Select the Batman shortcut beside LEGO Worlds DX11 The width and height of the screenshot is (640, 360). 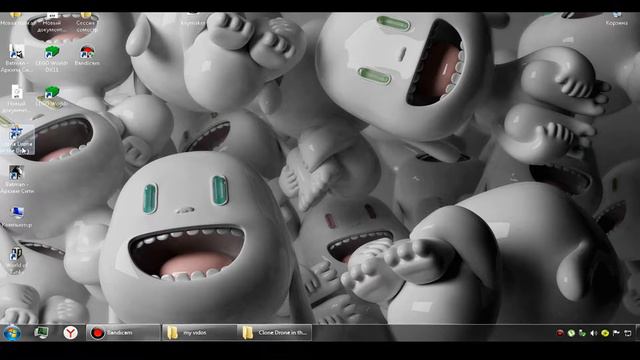(17, 58)
